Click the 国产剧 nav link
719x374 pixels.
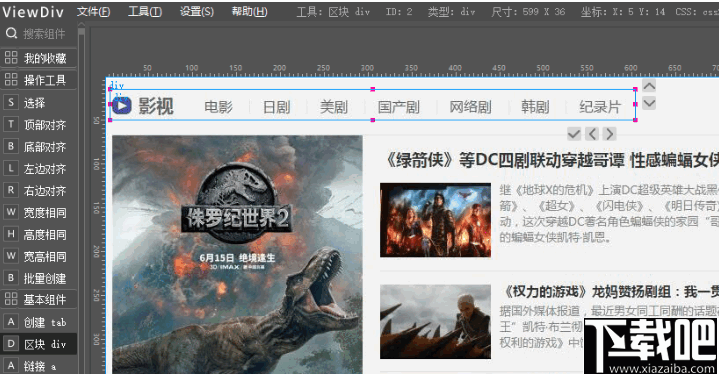pyautogui.click(x=398, y=107)
